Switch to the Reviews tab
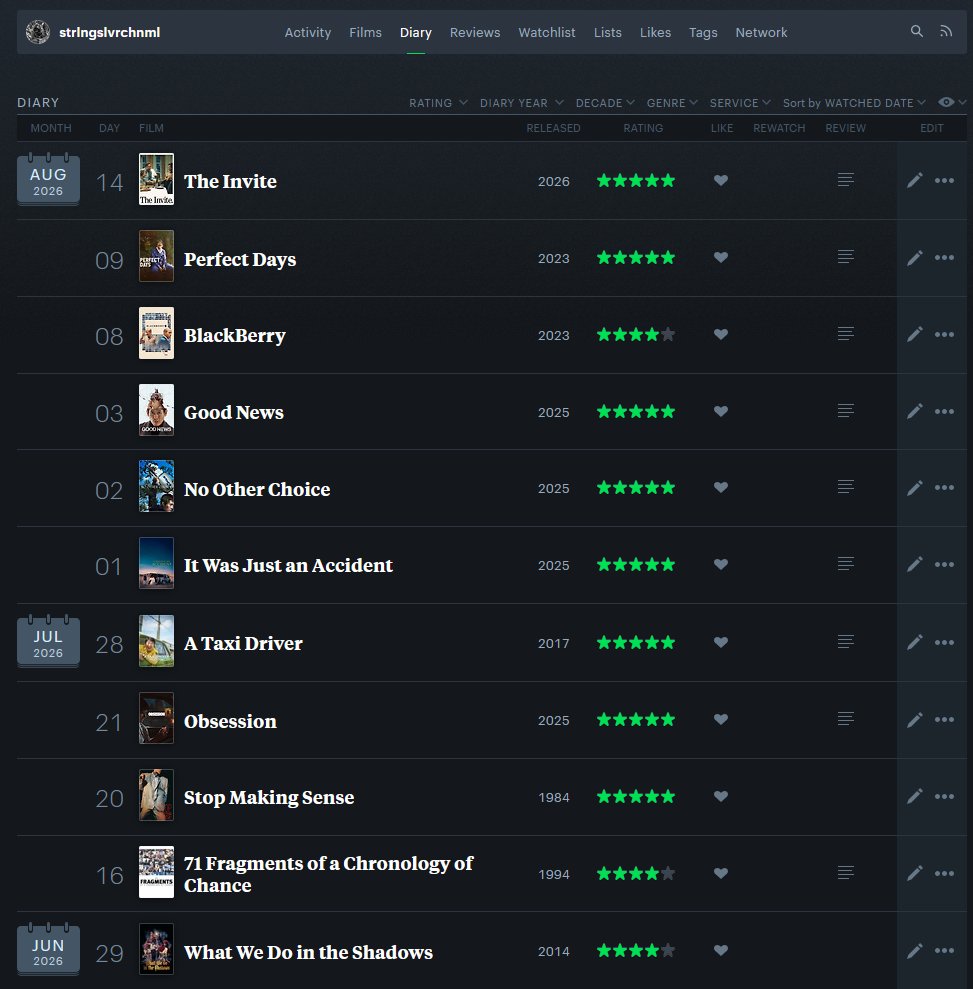 [475, 32]
